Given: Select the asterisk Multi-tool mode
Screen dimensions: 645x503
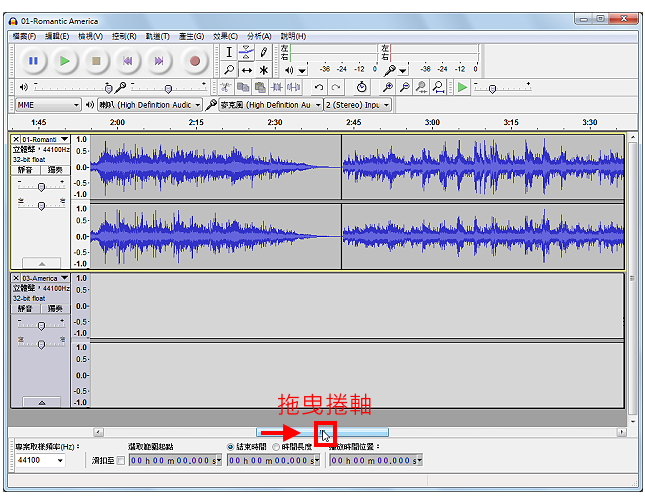Looking at the screenshot, I should coord(263,70).
